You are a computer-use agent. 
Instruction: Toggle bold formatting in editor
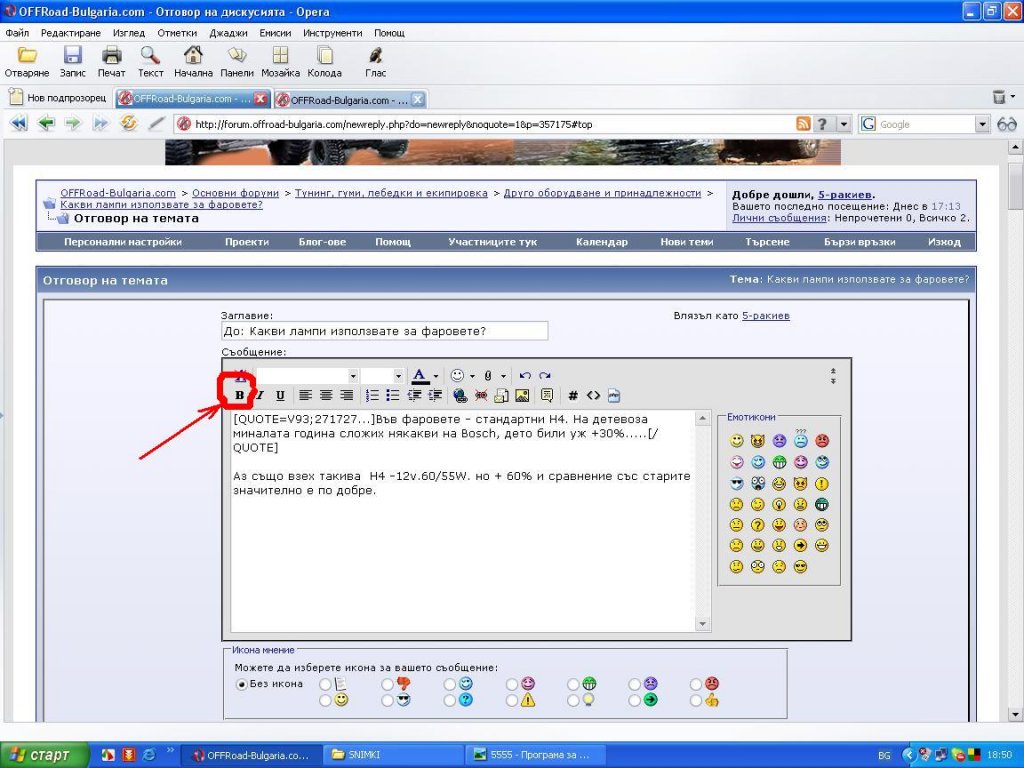239,395
